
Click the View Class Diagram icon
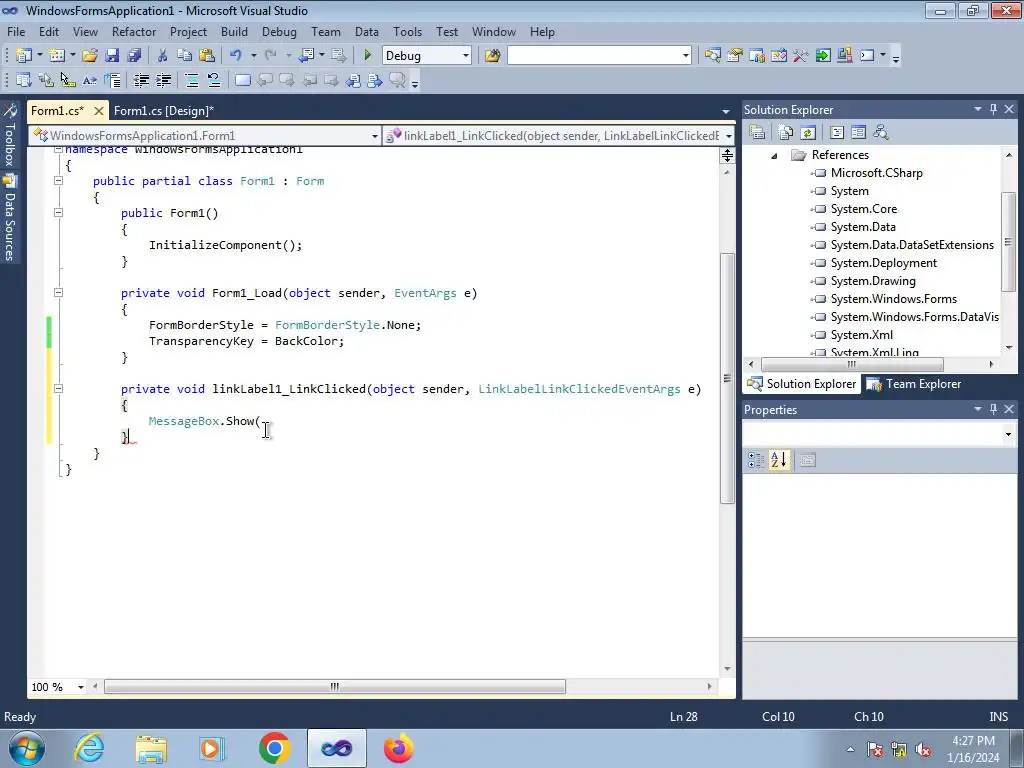click(881, 133)
